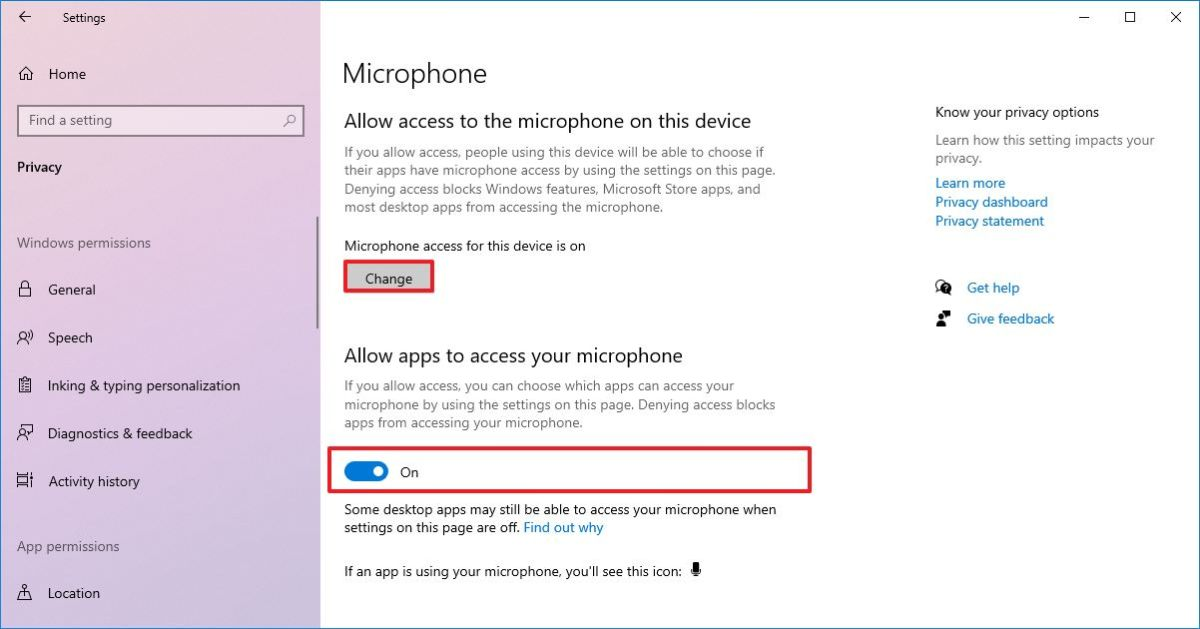
Task: Click the Get help chat icon
Action: point(943,287)
